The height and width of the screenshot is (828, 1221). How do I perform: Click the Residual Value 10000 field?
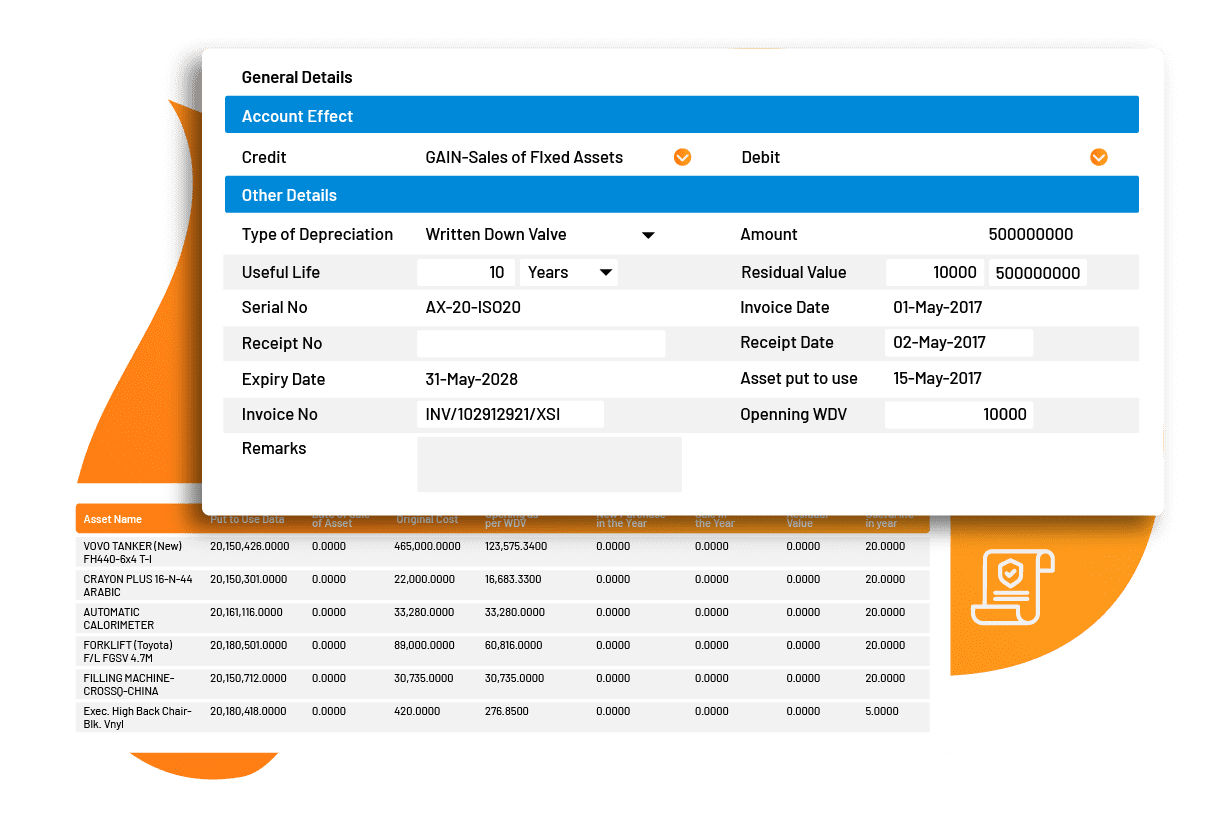(x=935, y=272)
